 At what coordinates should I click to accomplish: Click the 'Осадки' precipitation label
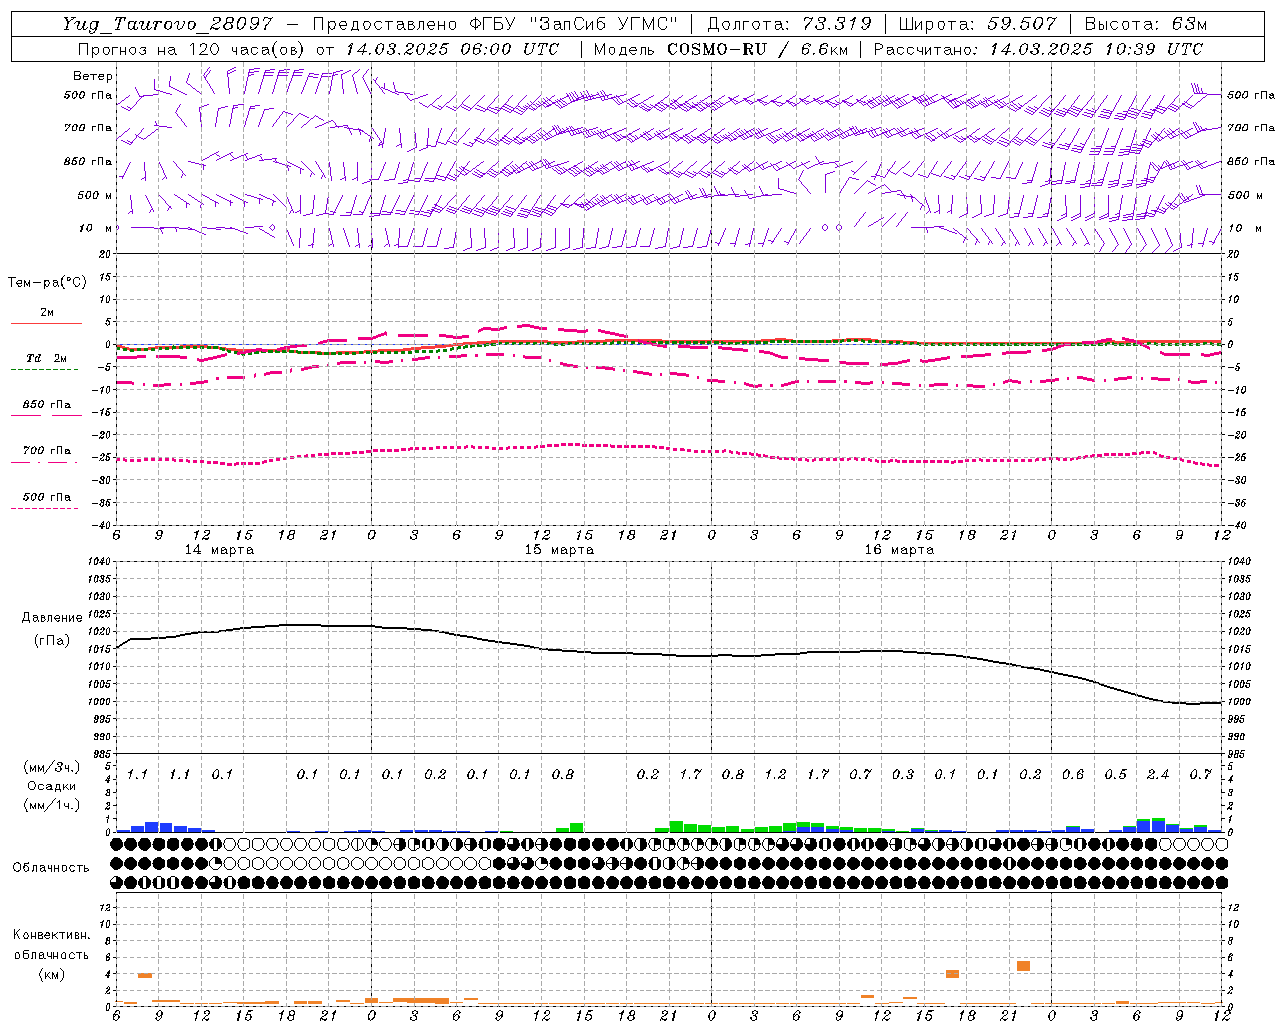52,786
